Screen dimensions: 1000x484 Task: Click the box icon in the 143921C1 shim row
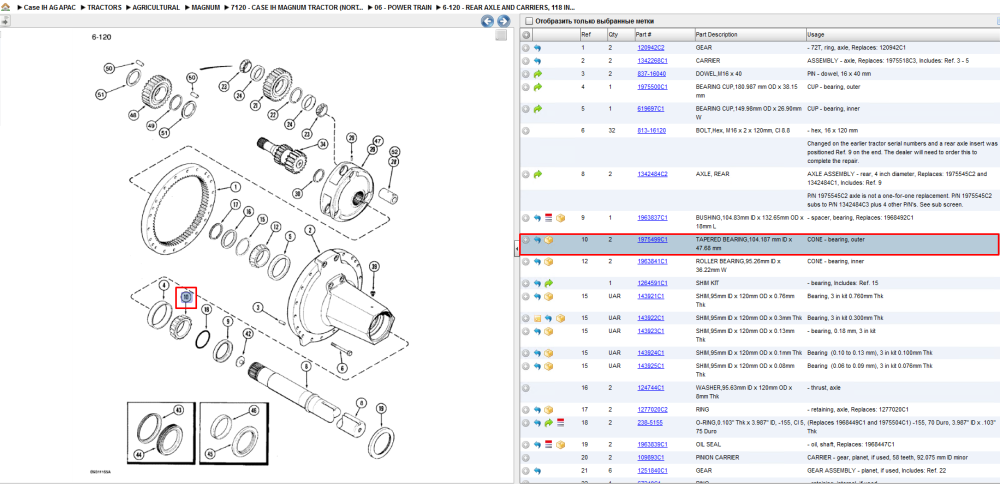[x=548, y=297]
